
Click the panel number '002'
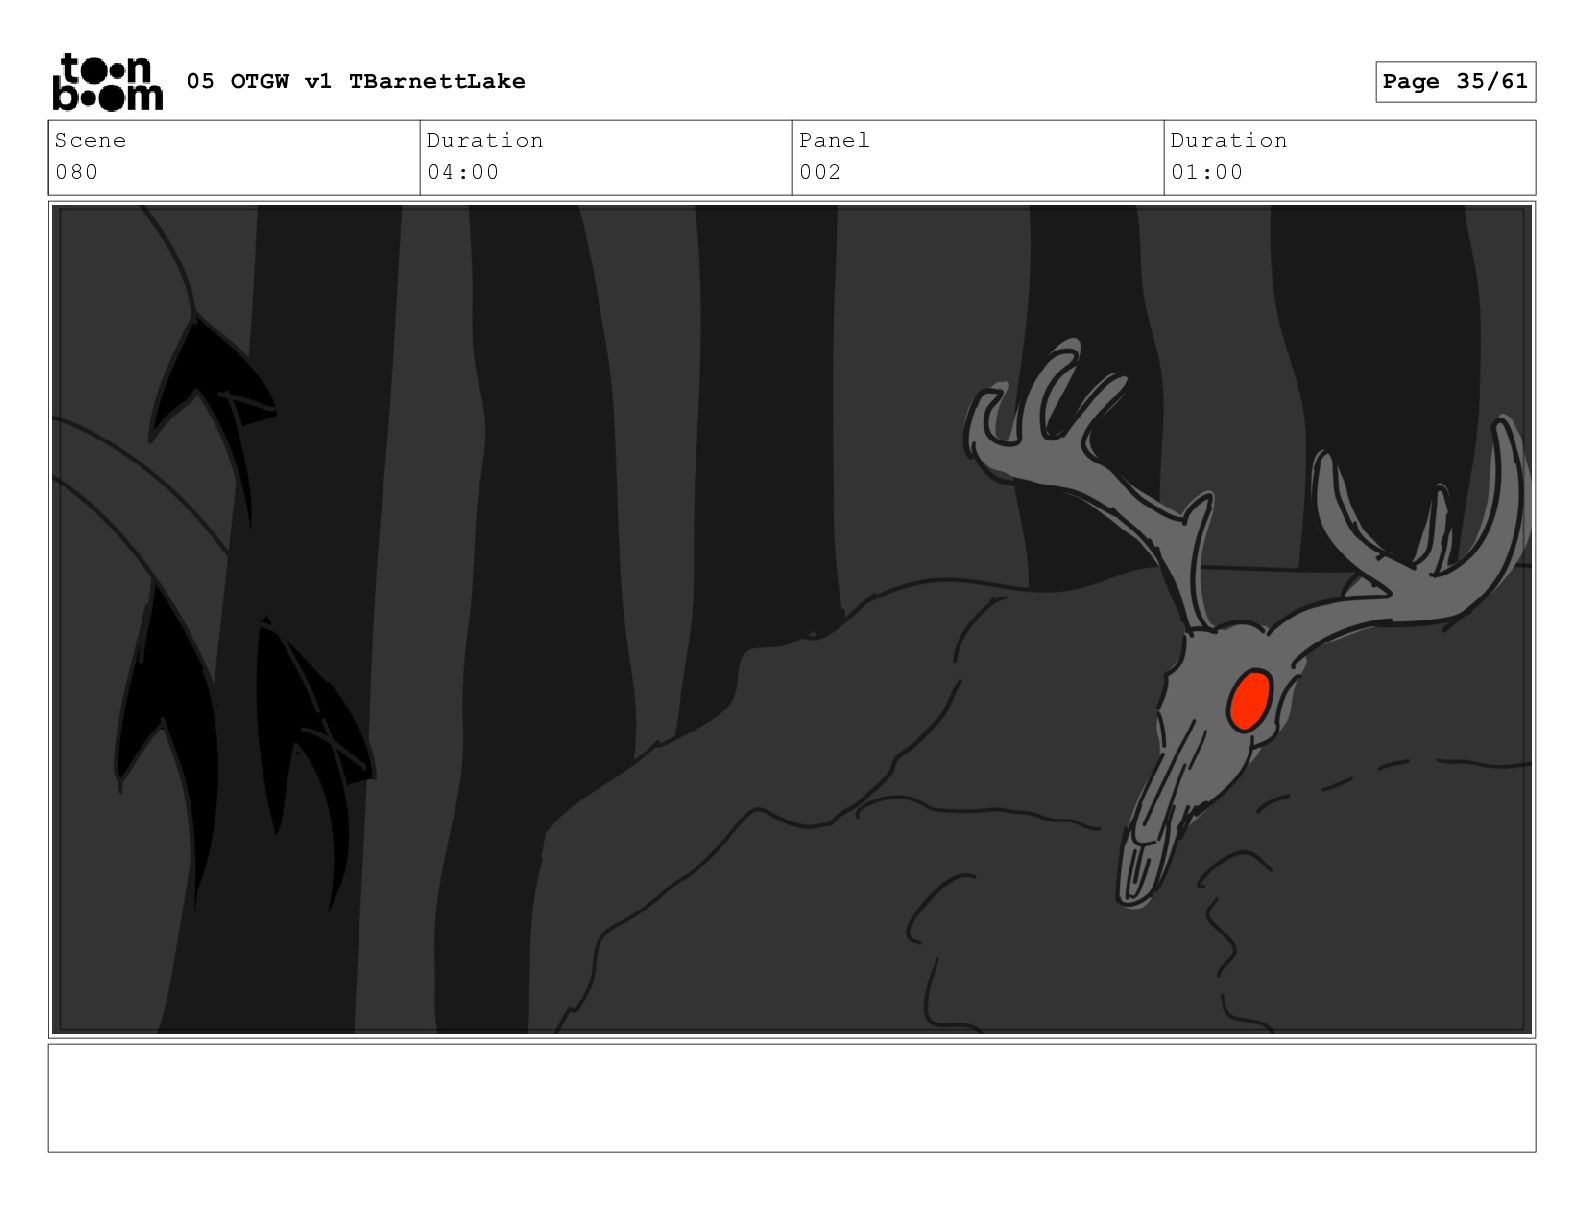click(x=820, y=172)
